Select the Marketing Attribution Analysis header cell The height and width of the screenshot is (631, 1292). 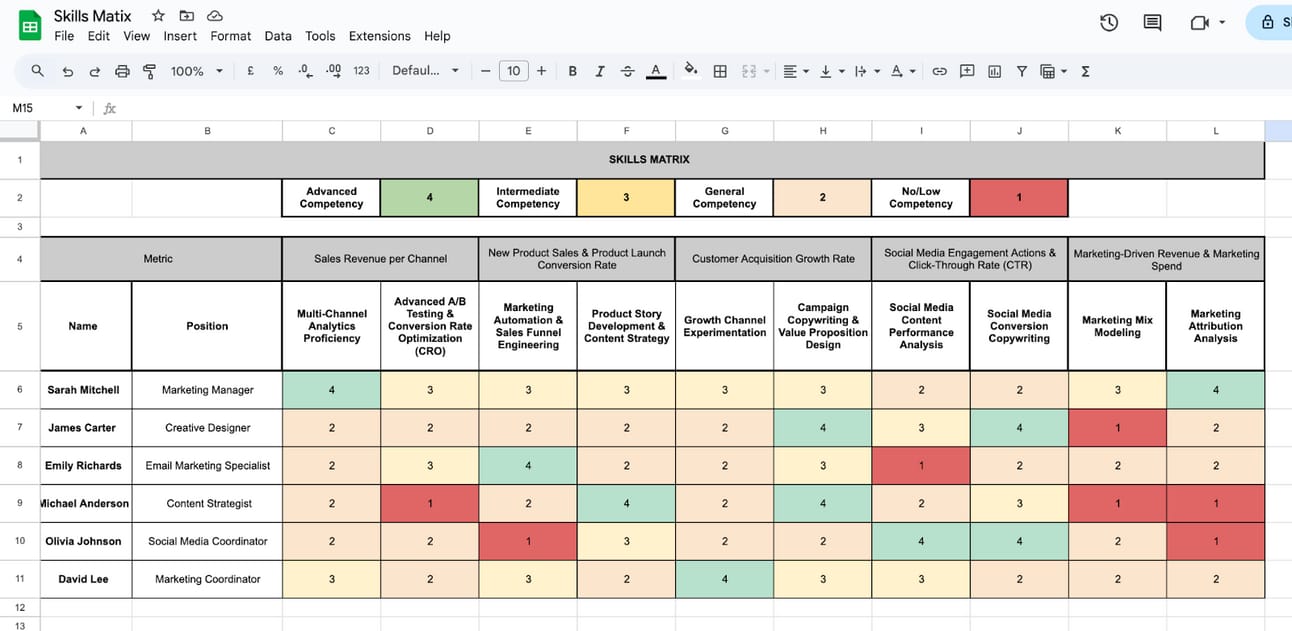[x=1215, y=326]
